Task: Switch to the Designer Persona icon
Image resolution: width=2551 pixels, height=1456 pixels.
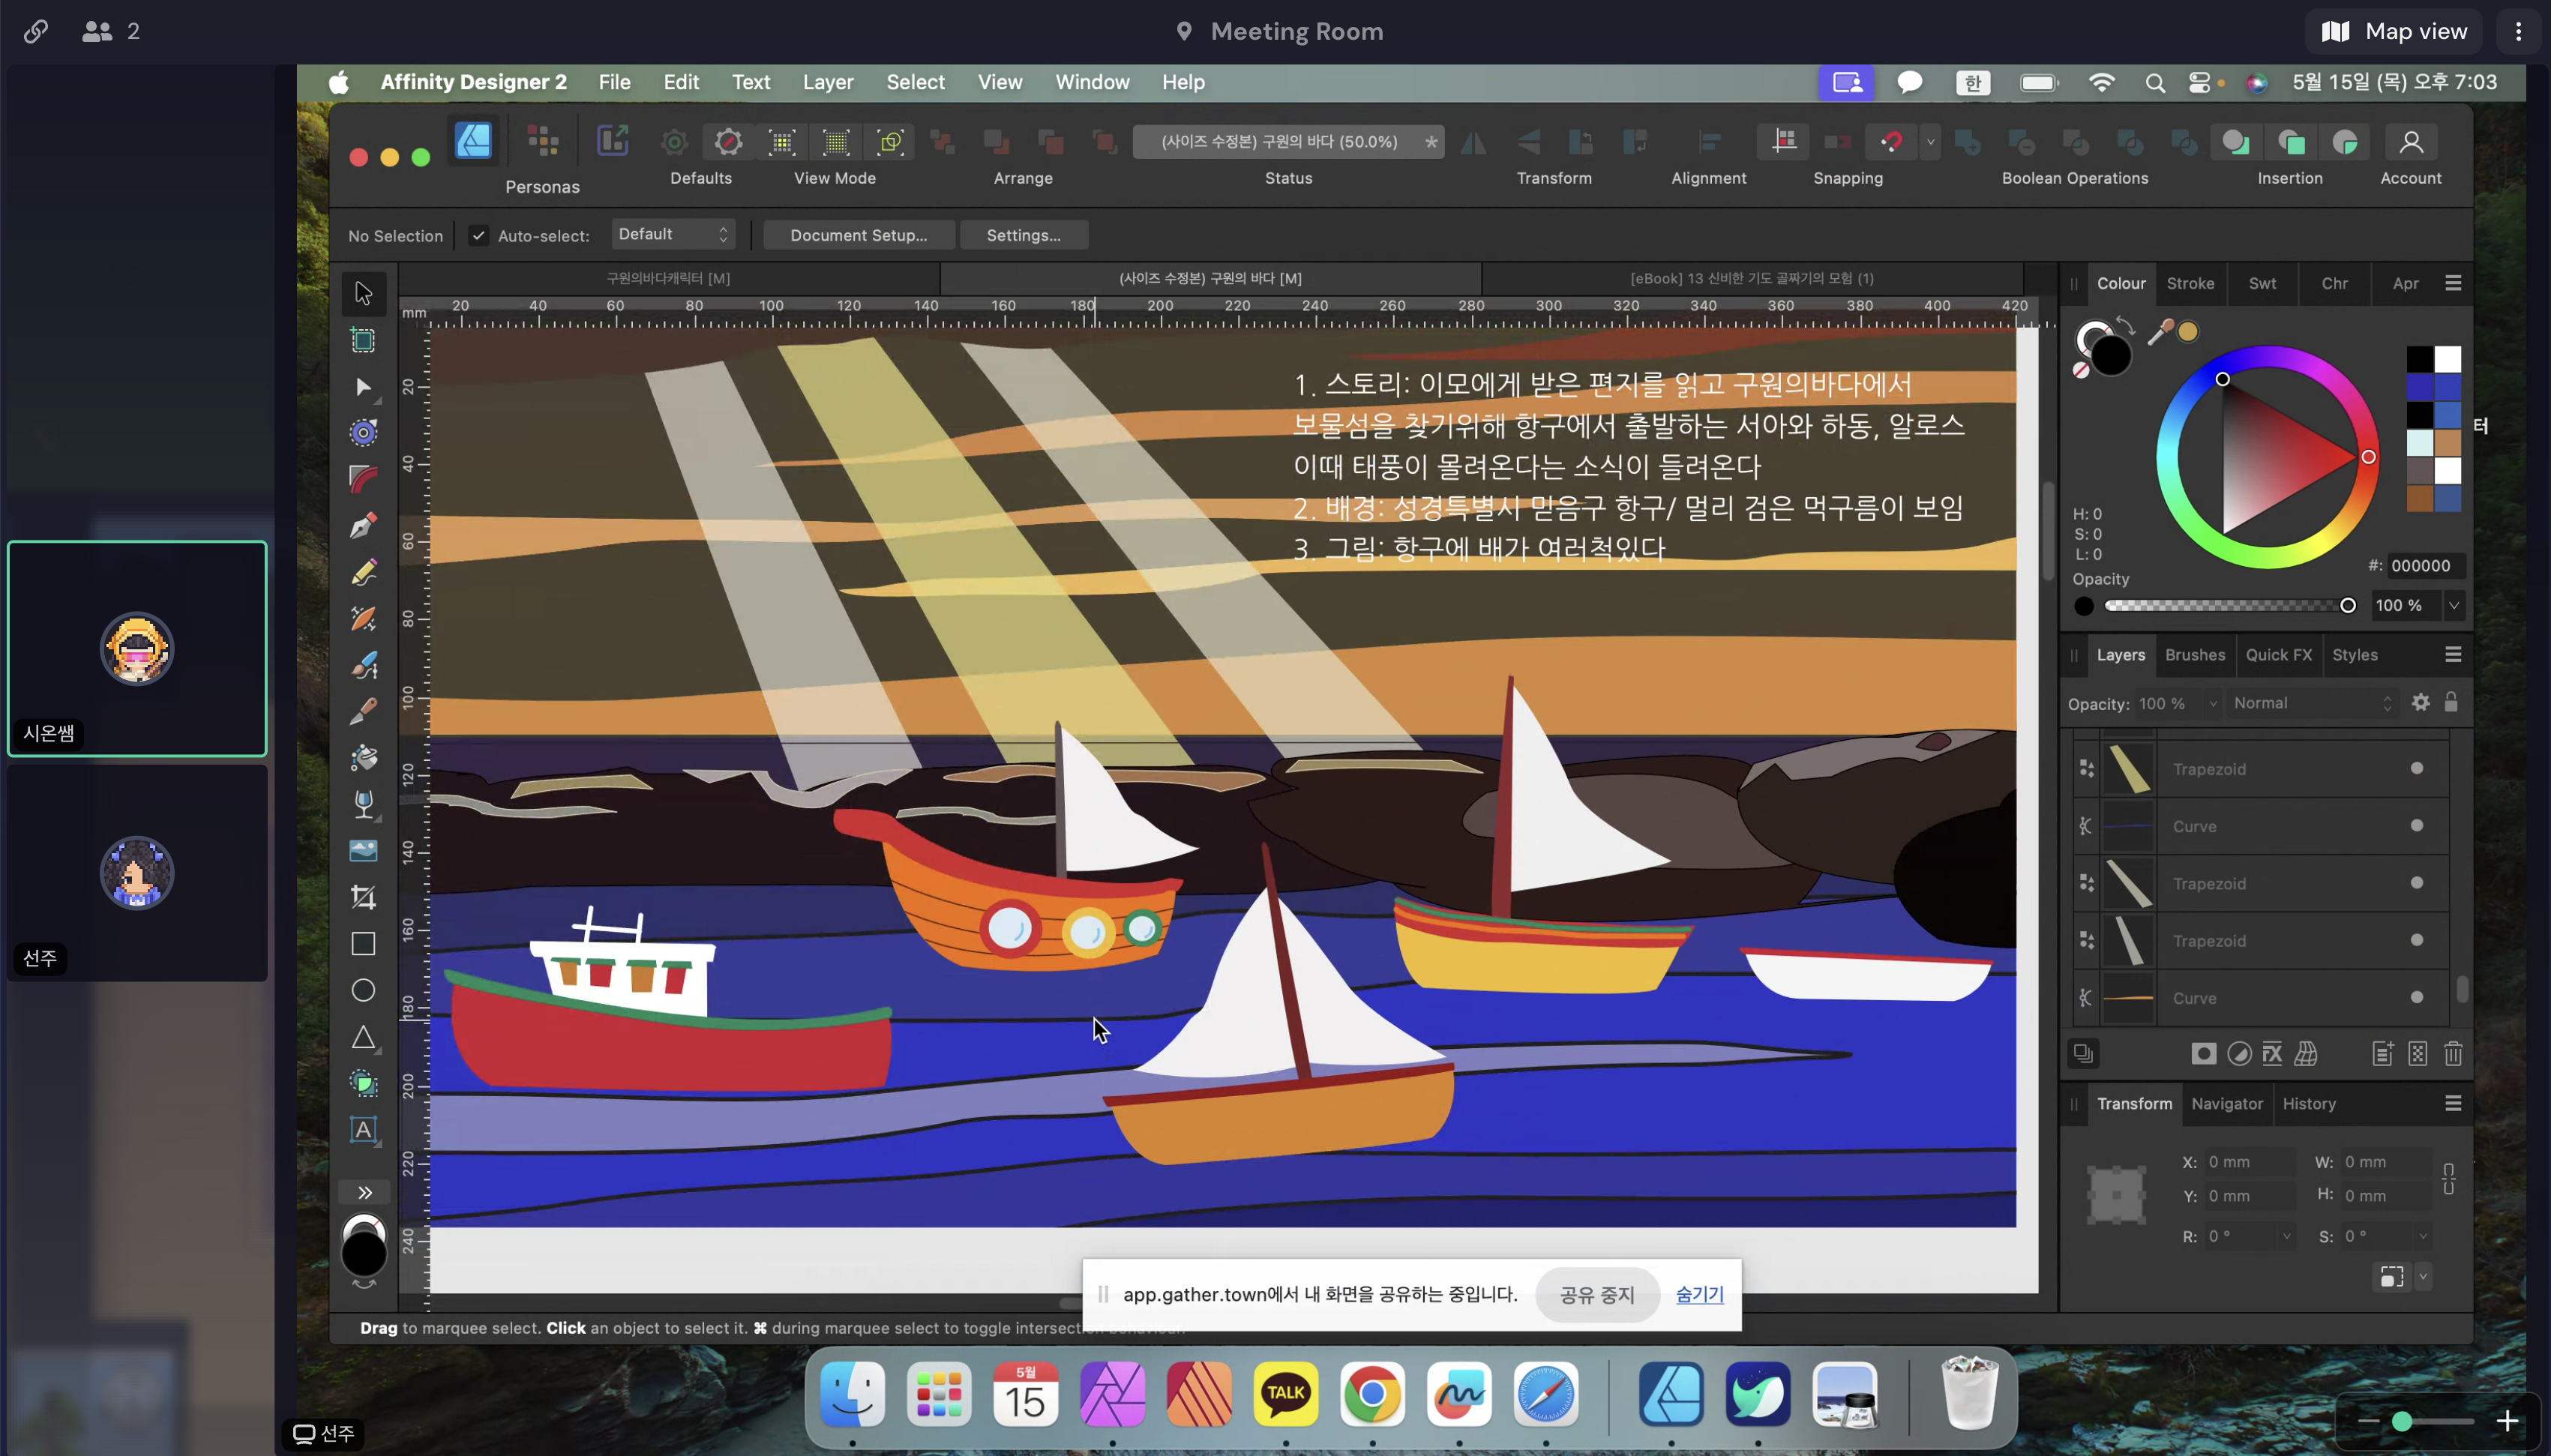Action: coord(473,141)
